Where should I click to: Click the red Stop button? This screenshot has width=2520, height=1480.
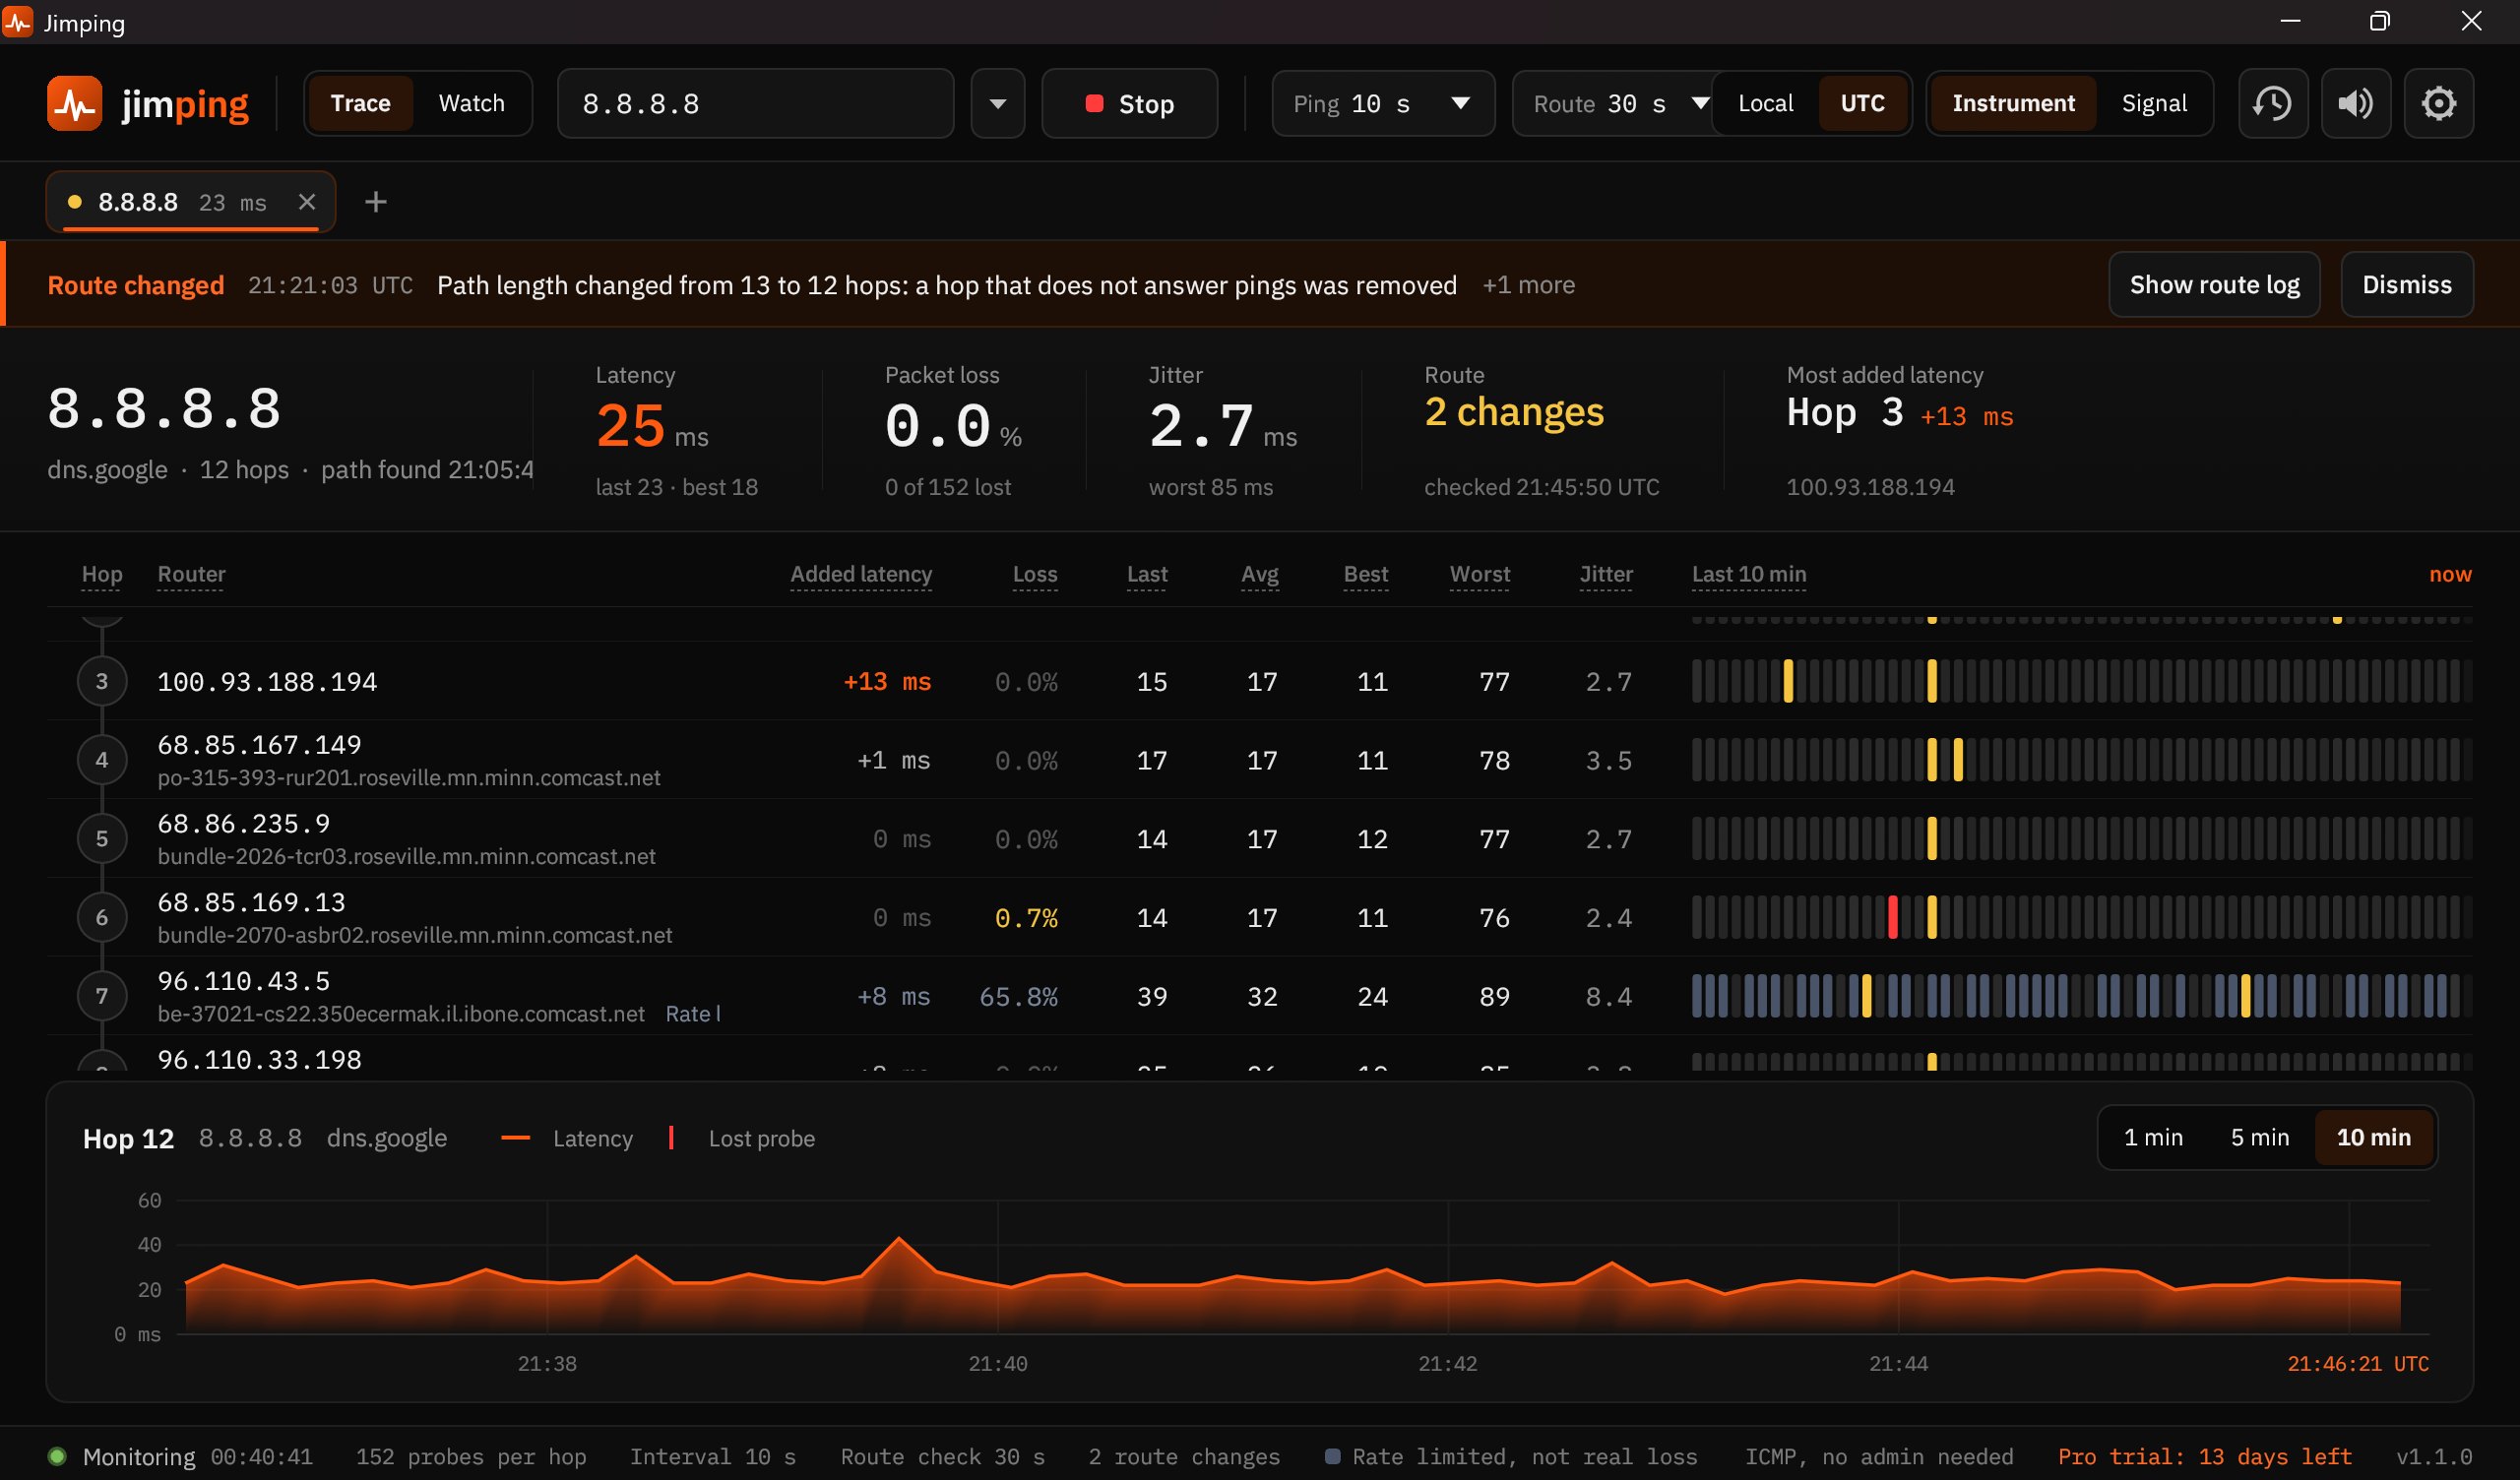click(1129, 103)
